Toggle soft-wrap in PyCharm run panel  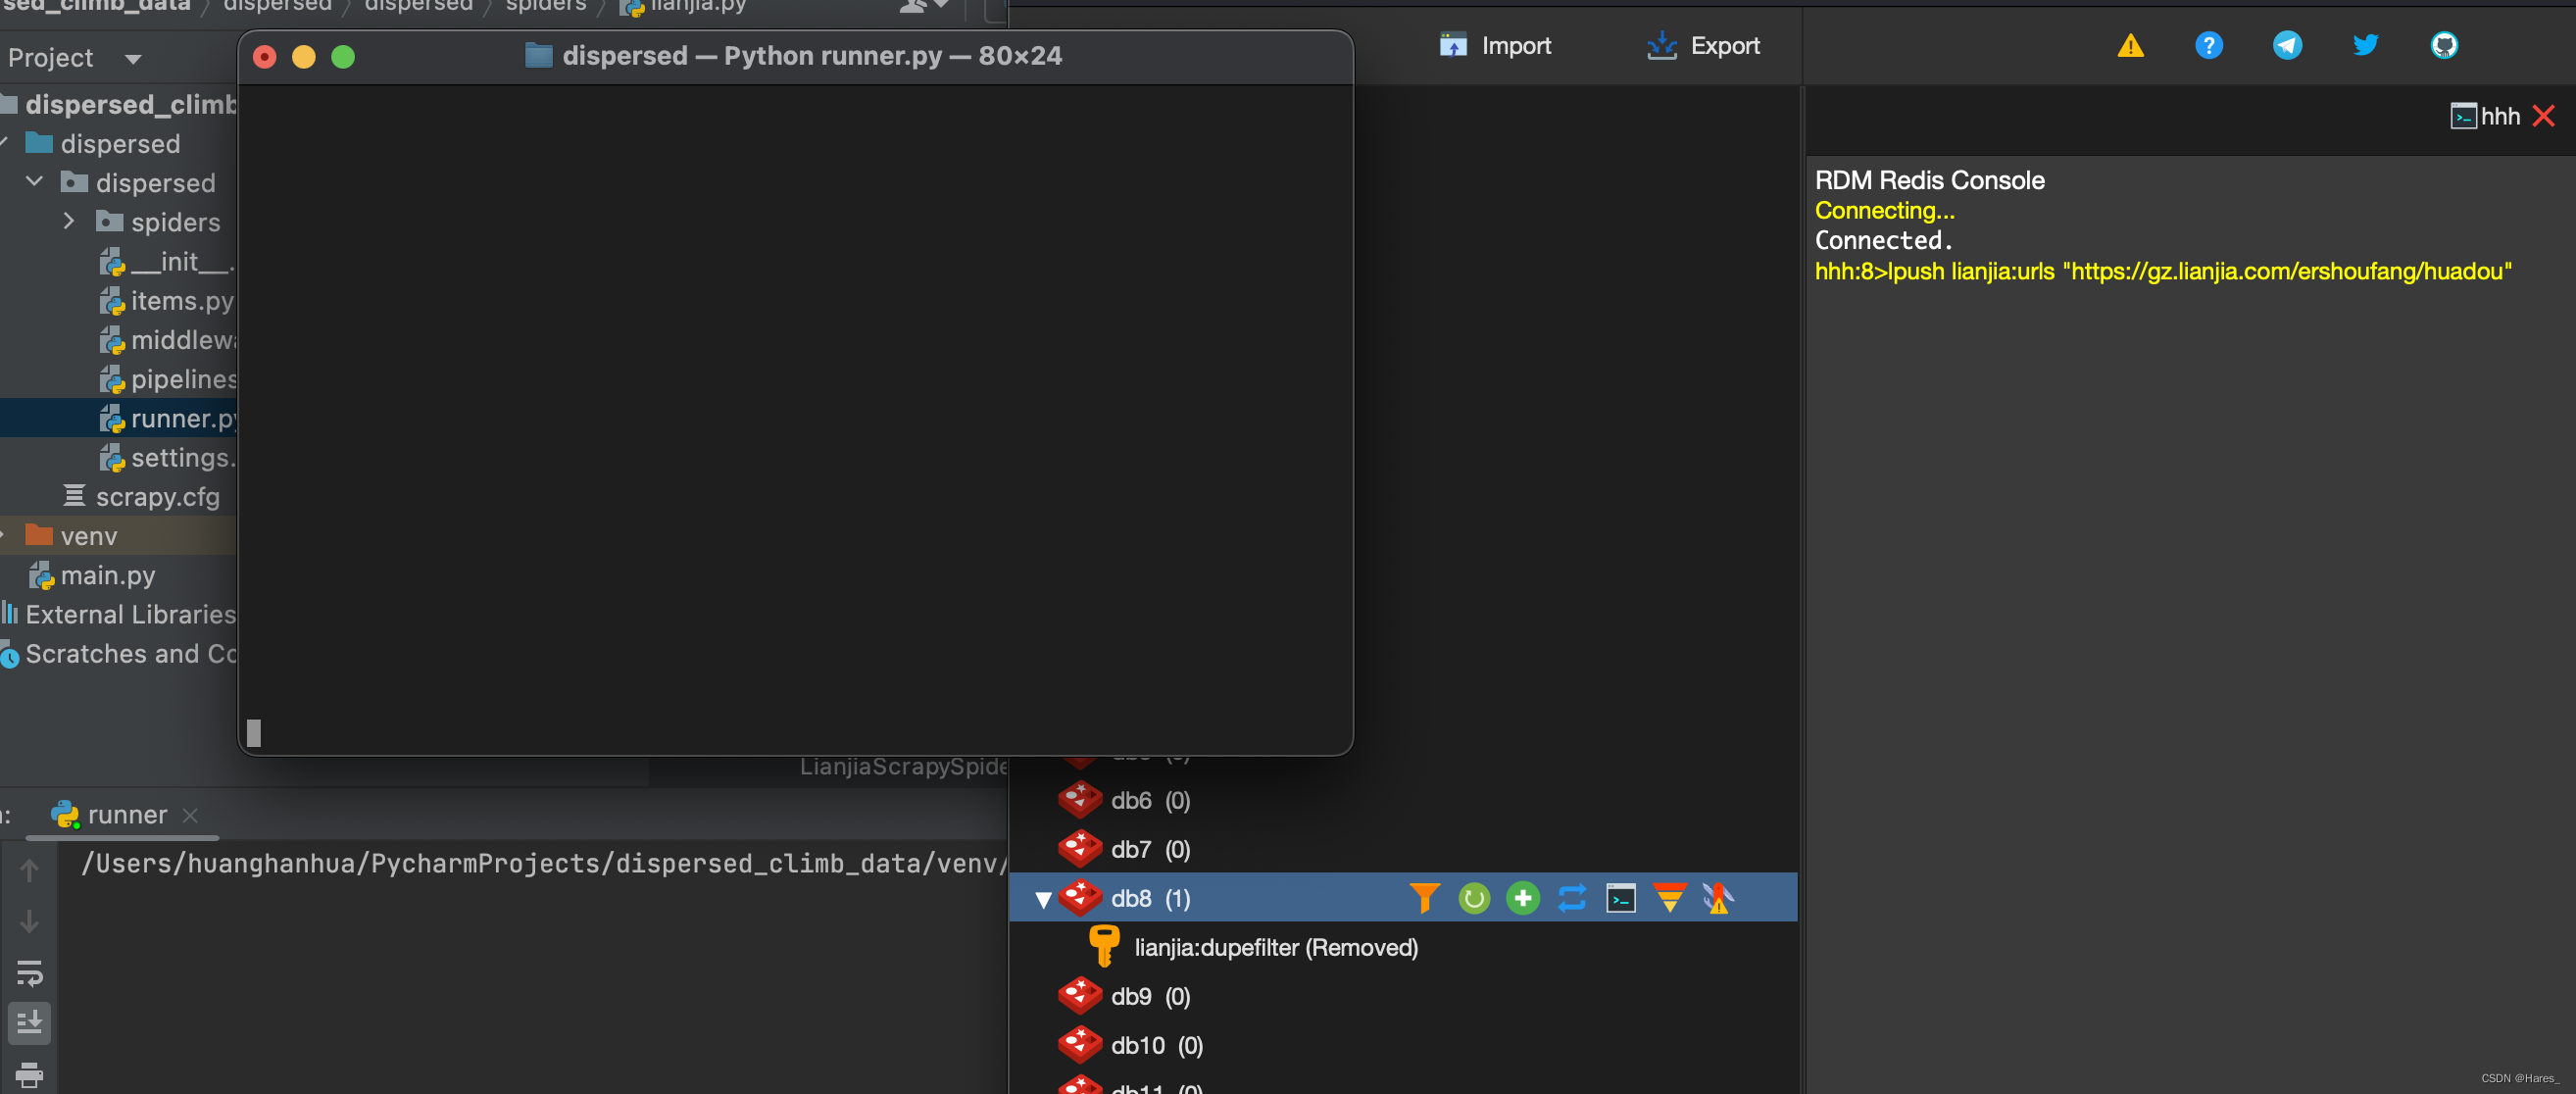(x=29, y=972)
